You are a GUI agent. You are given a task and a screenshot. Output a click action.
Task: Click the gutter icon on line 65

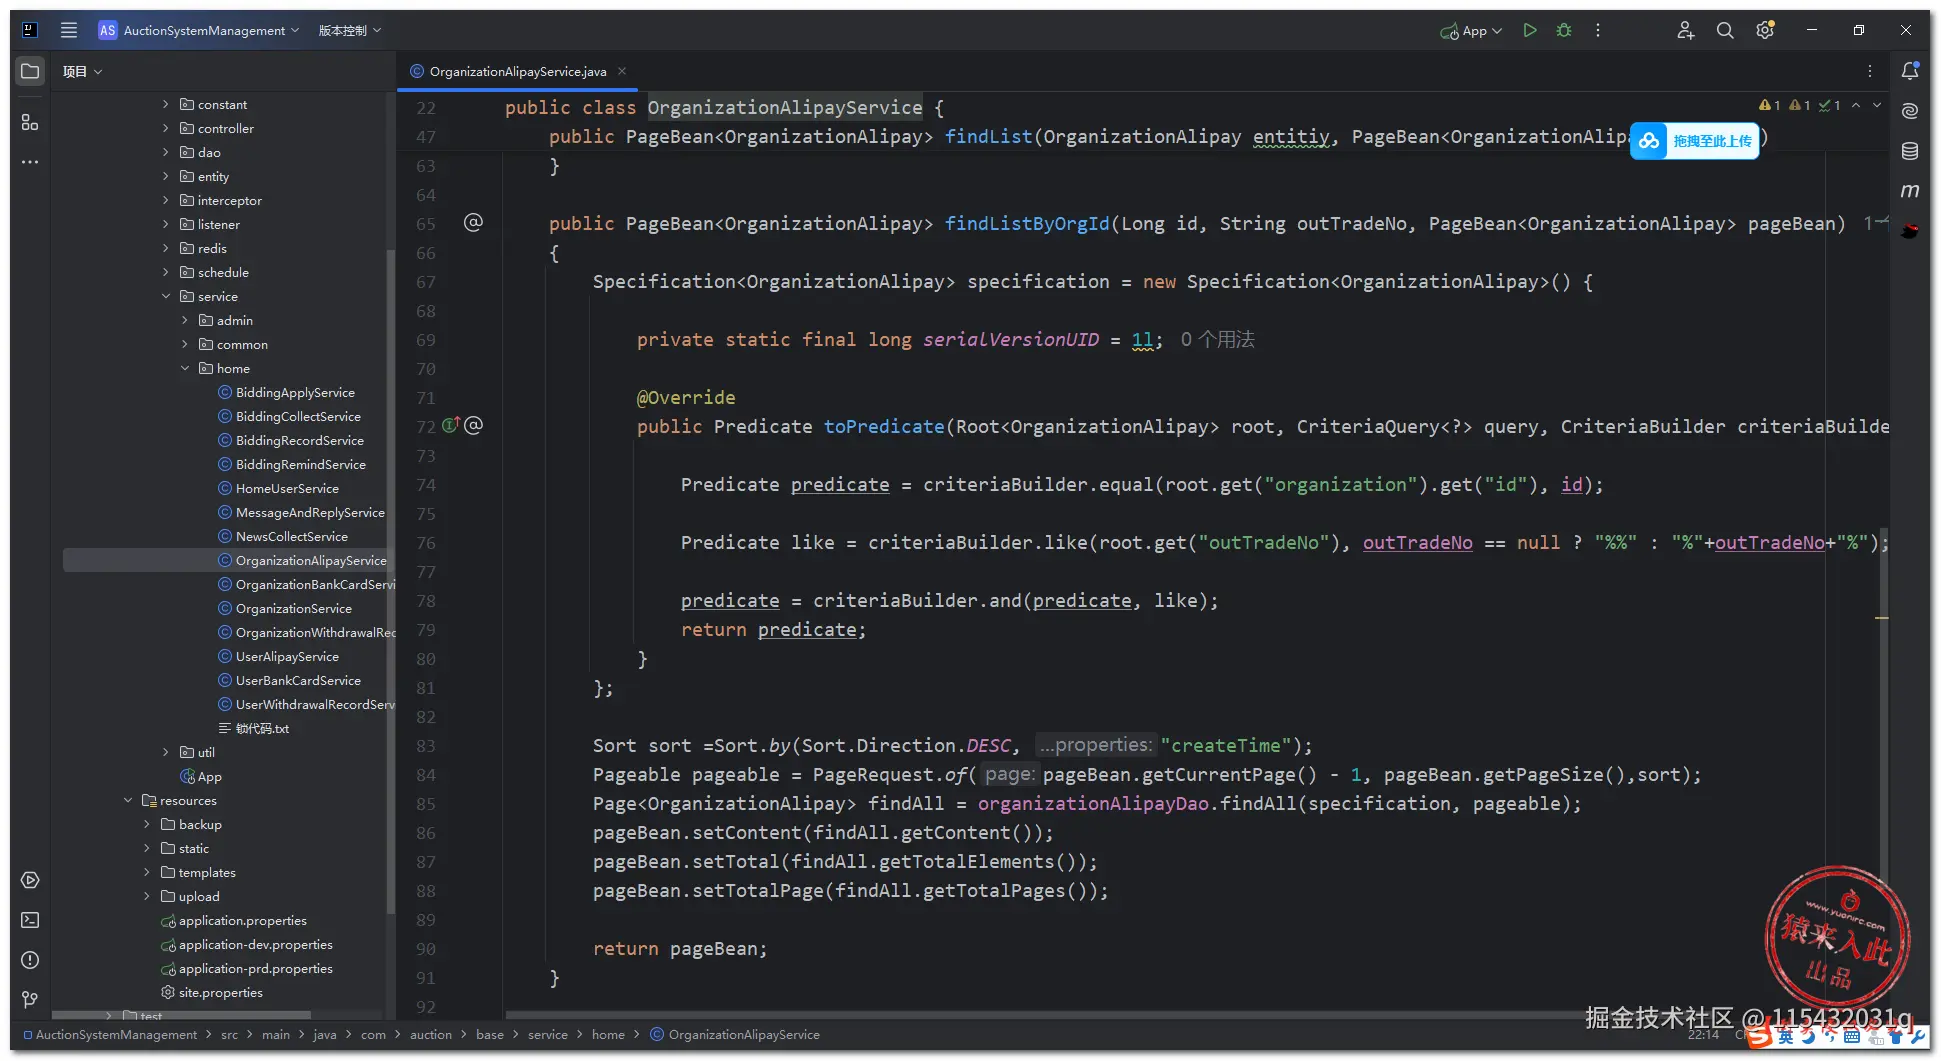coord(473,223)
